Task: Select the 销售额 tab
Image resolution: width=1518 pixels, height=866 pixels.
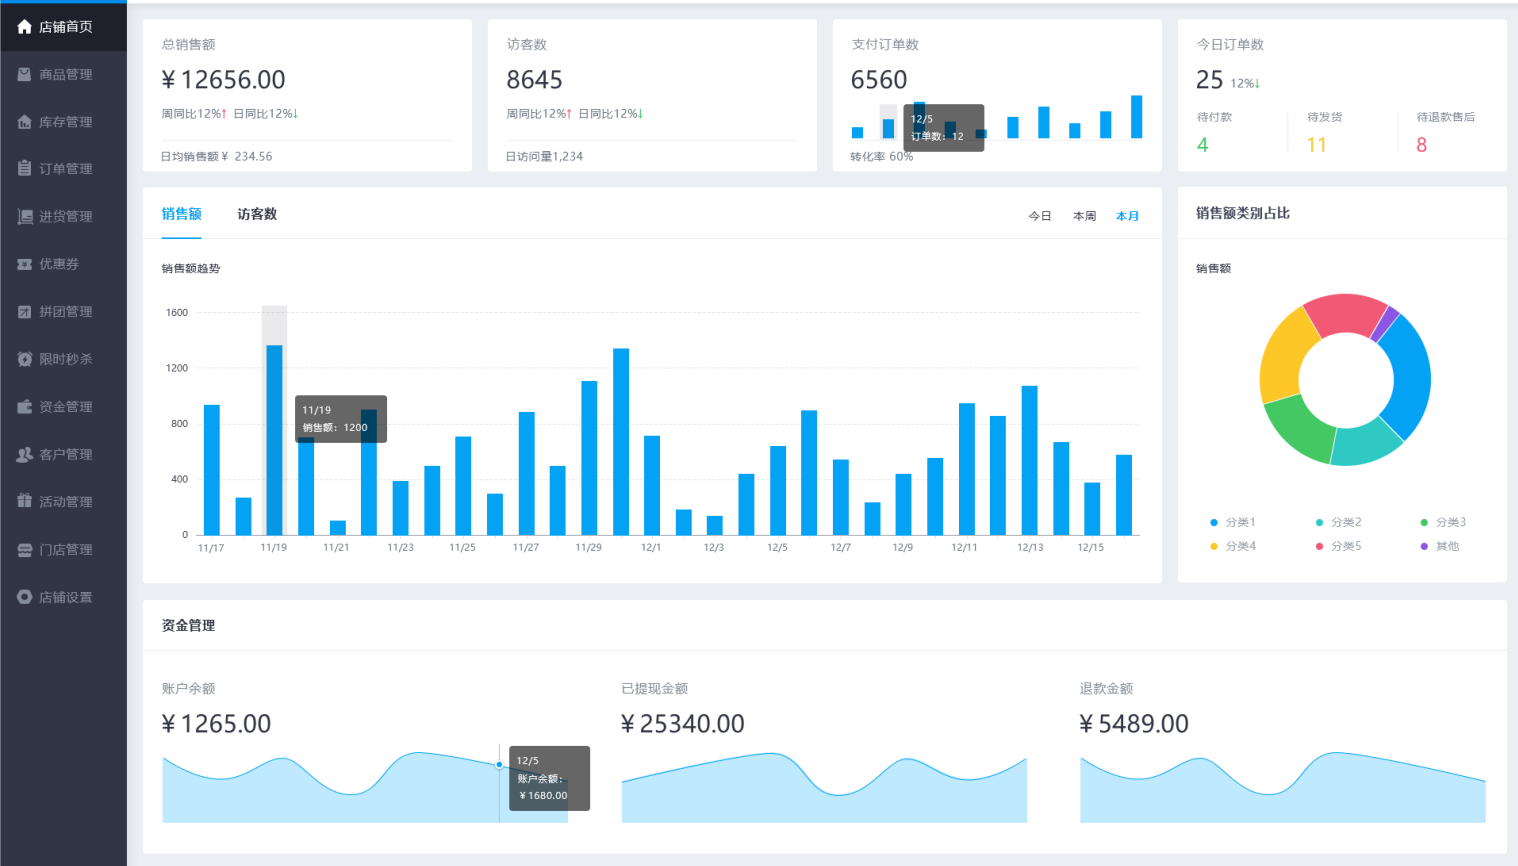Action: click(x=181, y=214)
